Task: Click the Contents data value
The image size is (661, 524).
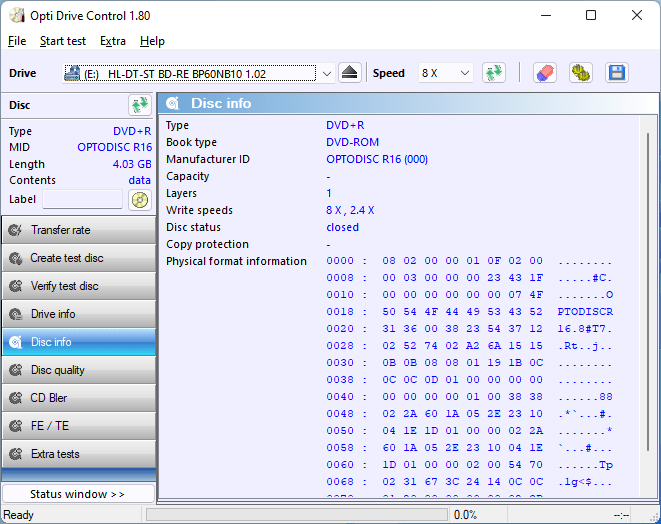Action: click(140, 180)
